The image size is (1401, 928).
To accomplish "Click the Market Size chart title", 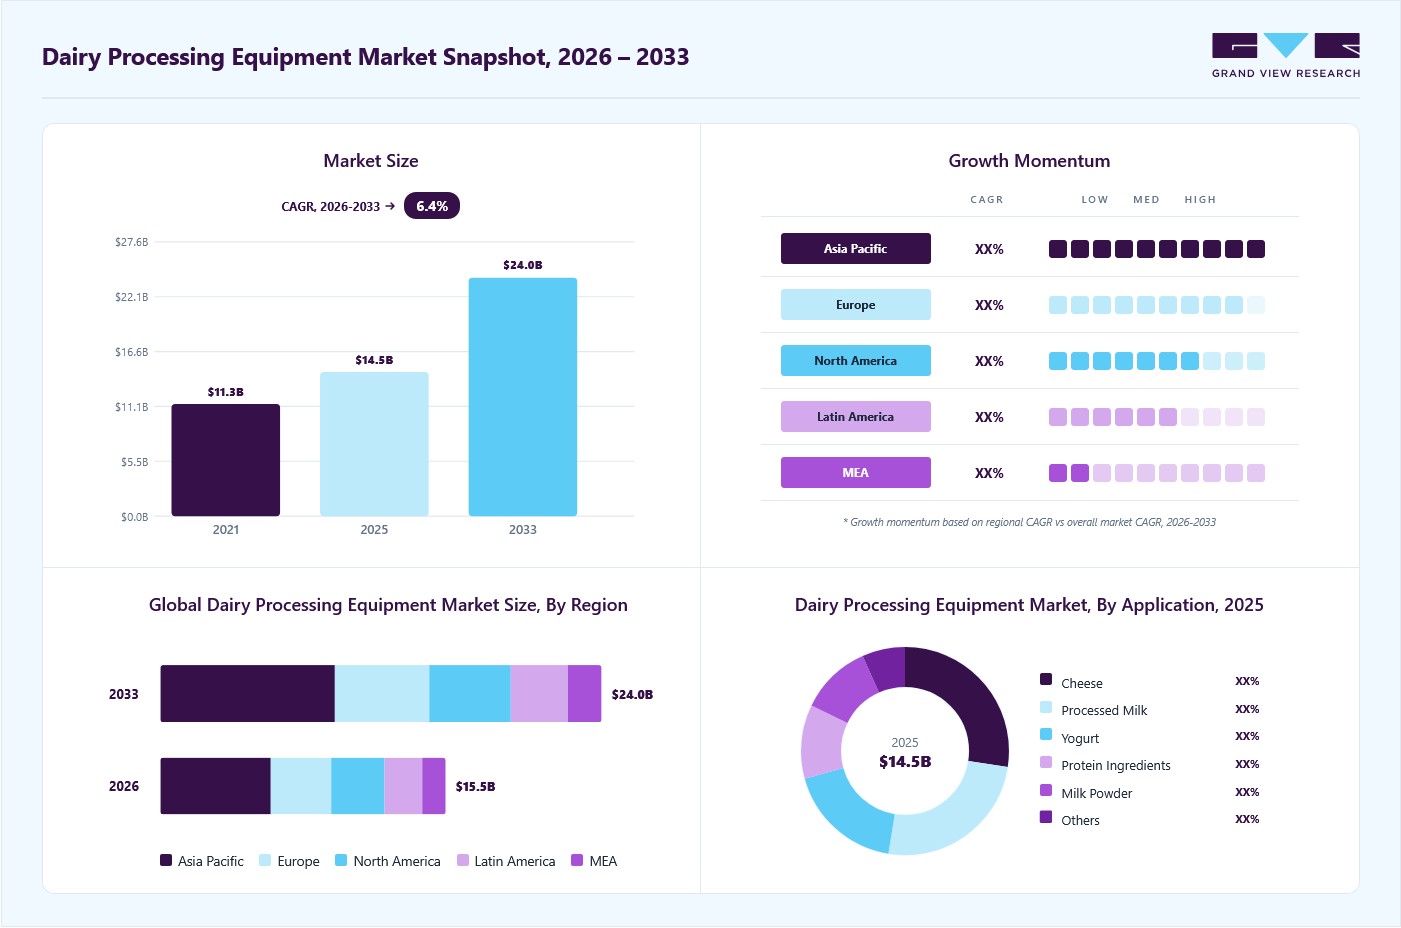I will pos(371,161).
